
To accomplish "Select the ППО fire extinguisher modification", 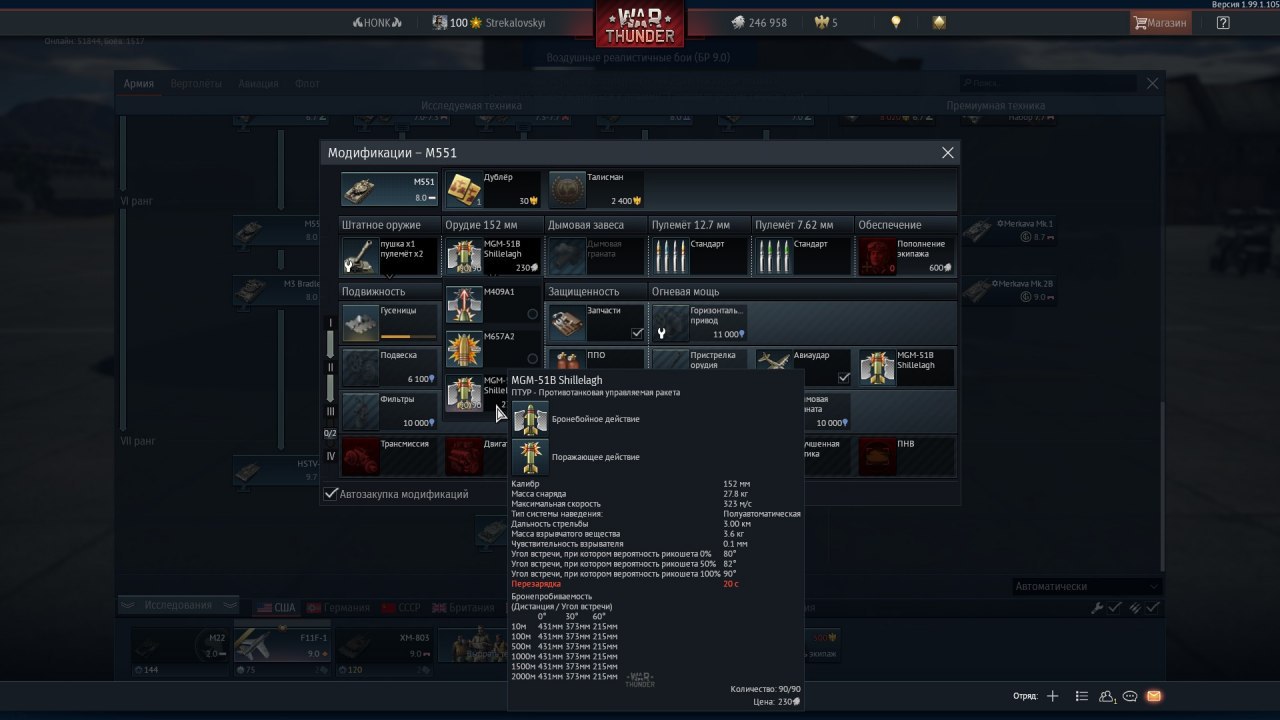I will point(596,359).
